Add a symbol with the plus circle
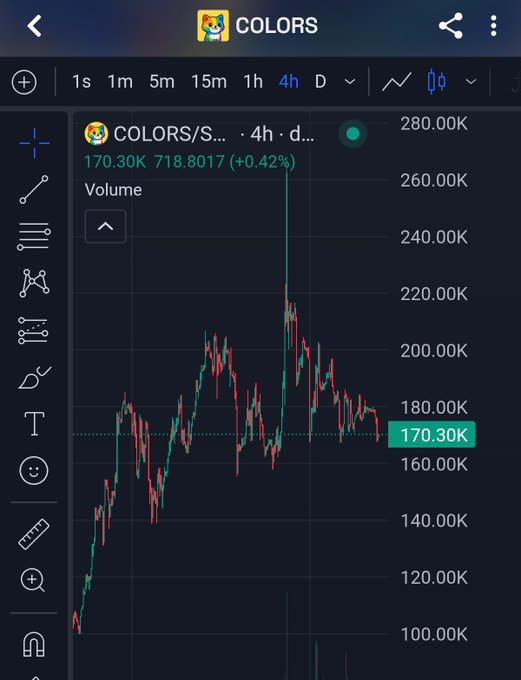Viewport: 521px width, 680px height. point(24,82)
